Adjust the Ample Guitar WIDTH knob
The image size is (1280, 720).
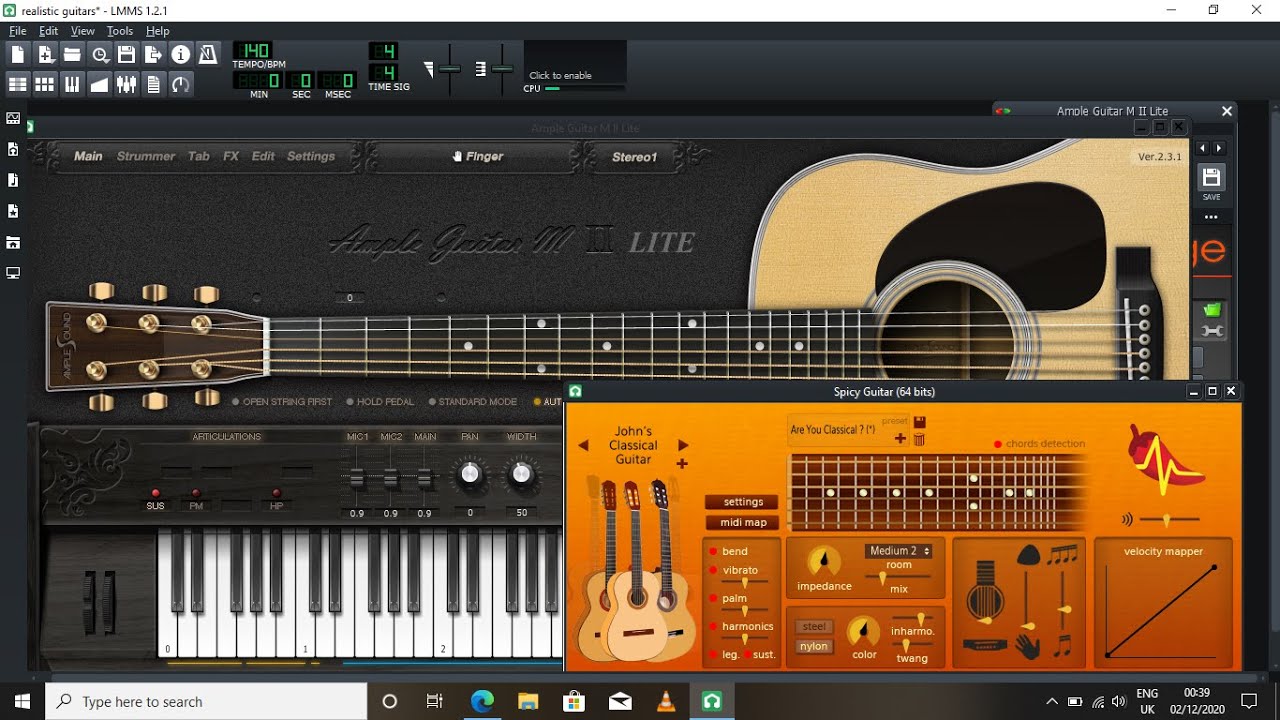521,475
